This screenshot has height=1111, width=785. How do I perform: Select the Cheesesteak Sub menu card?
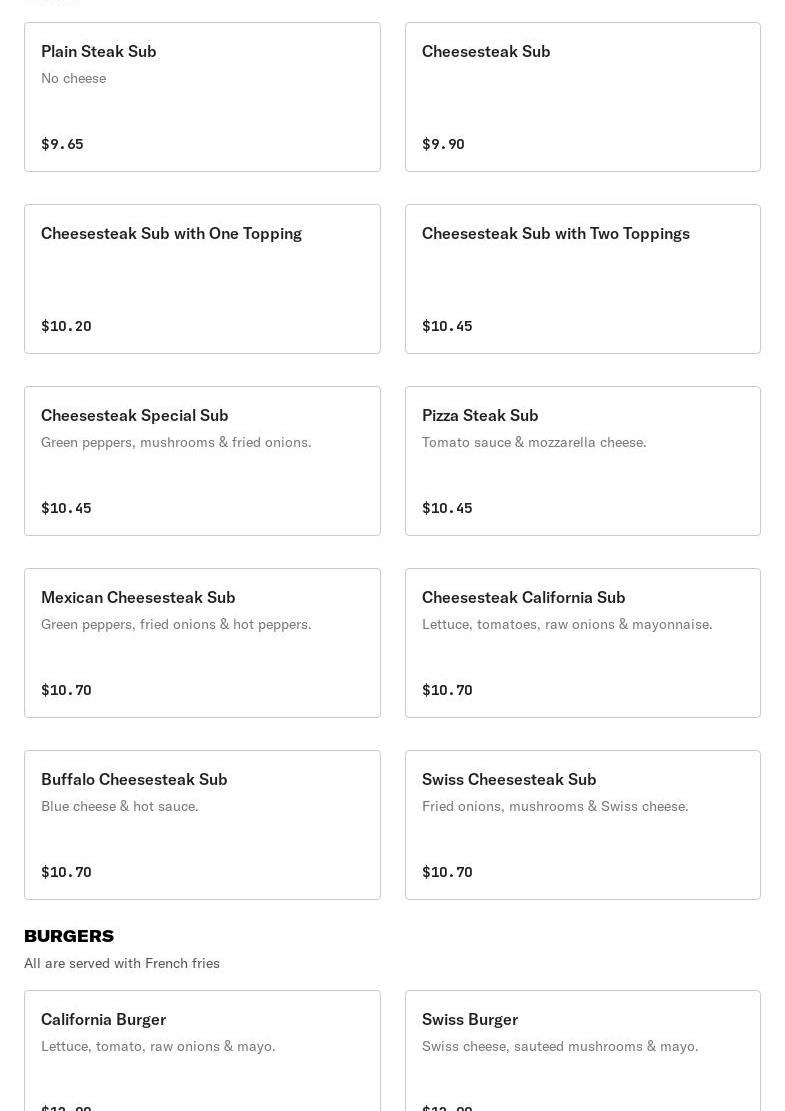click(x=582, y=97)
